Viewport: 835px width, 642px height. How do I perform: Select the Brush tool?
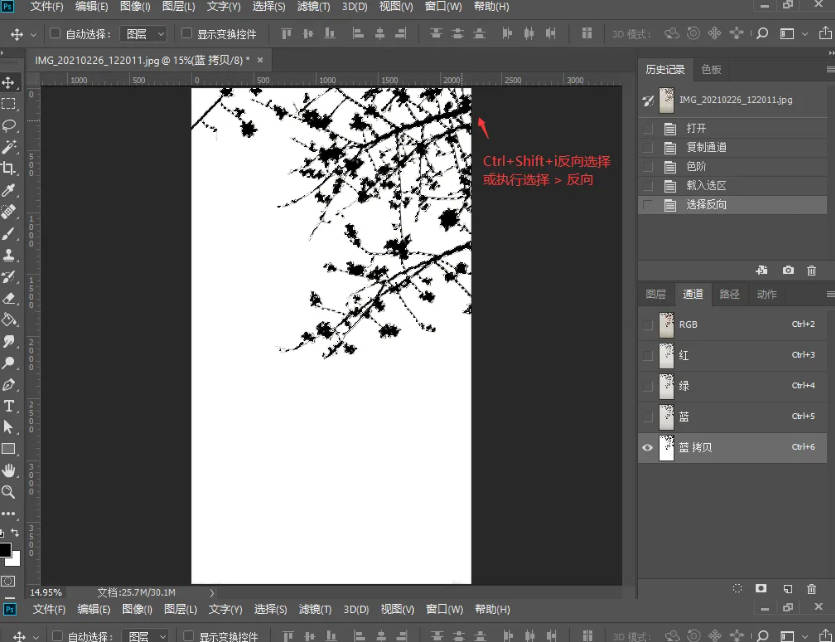coord(9,234)
